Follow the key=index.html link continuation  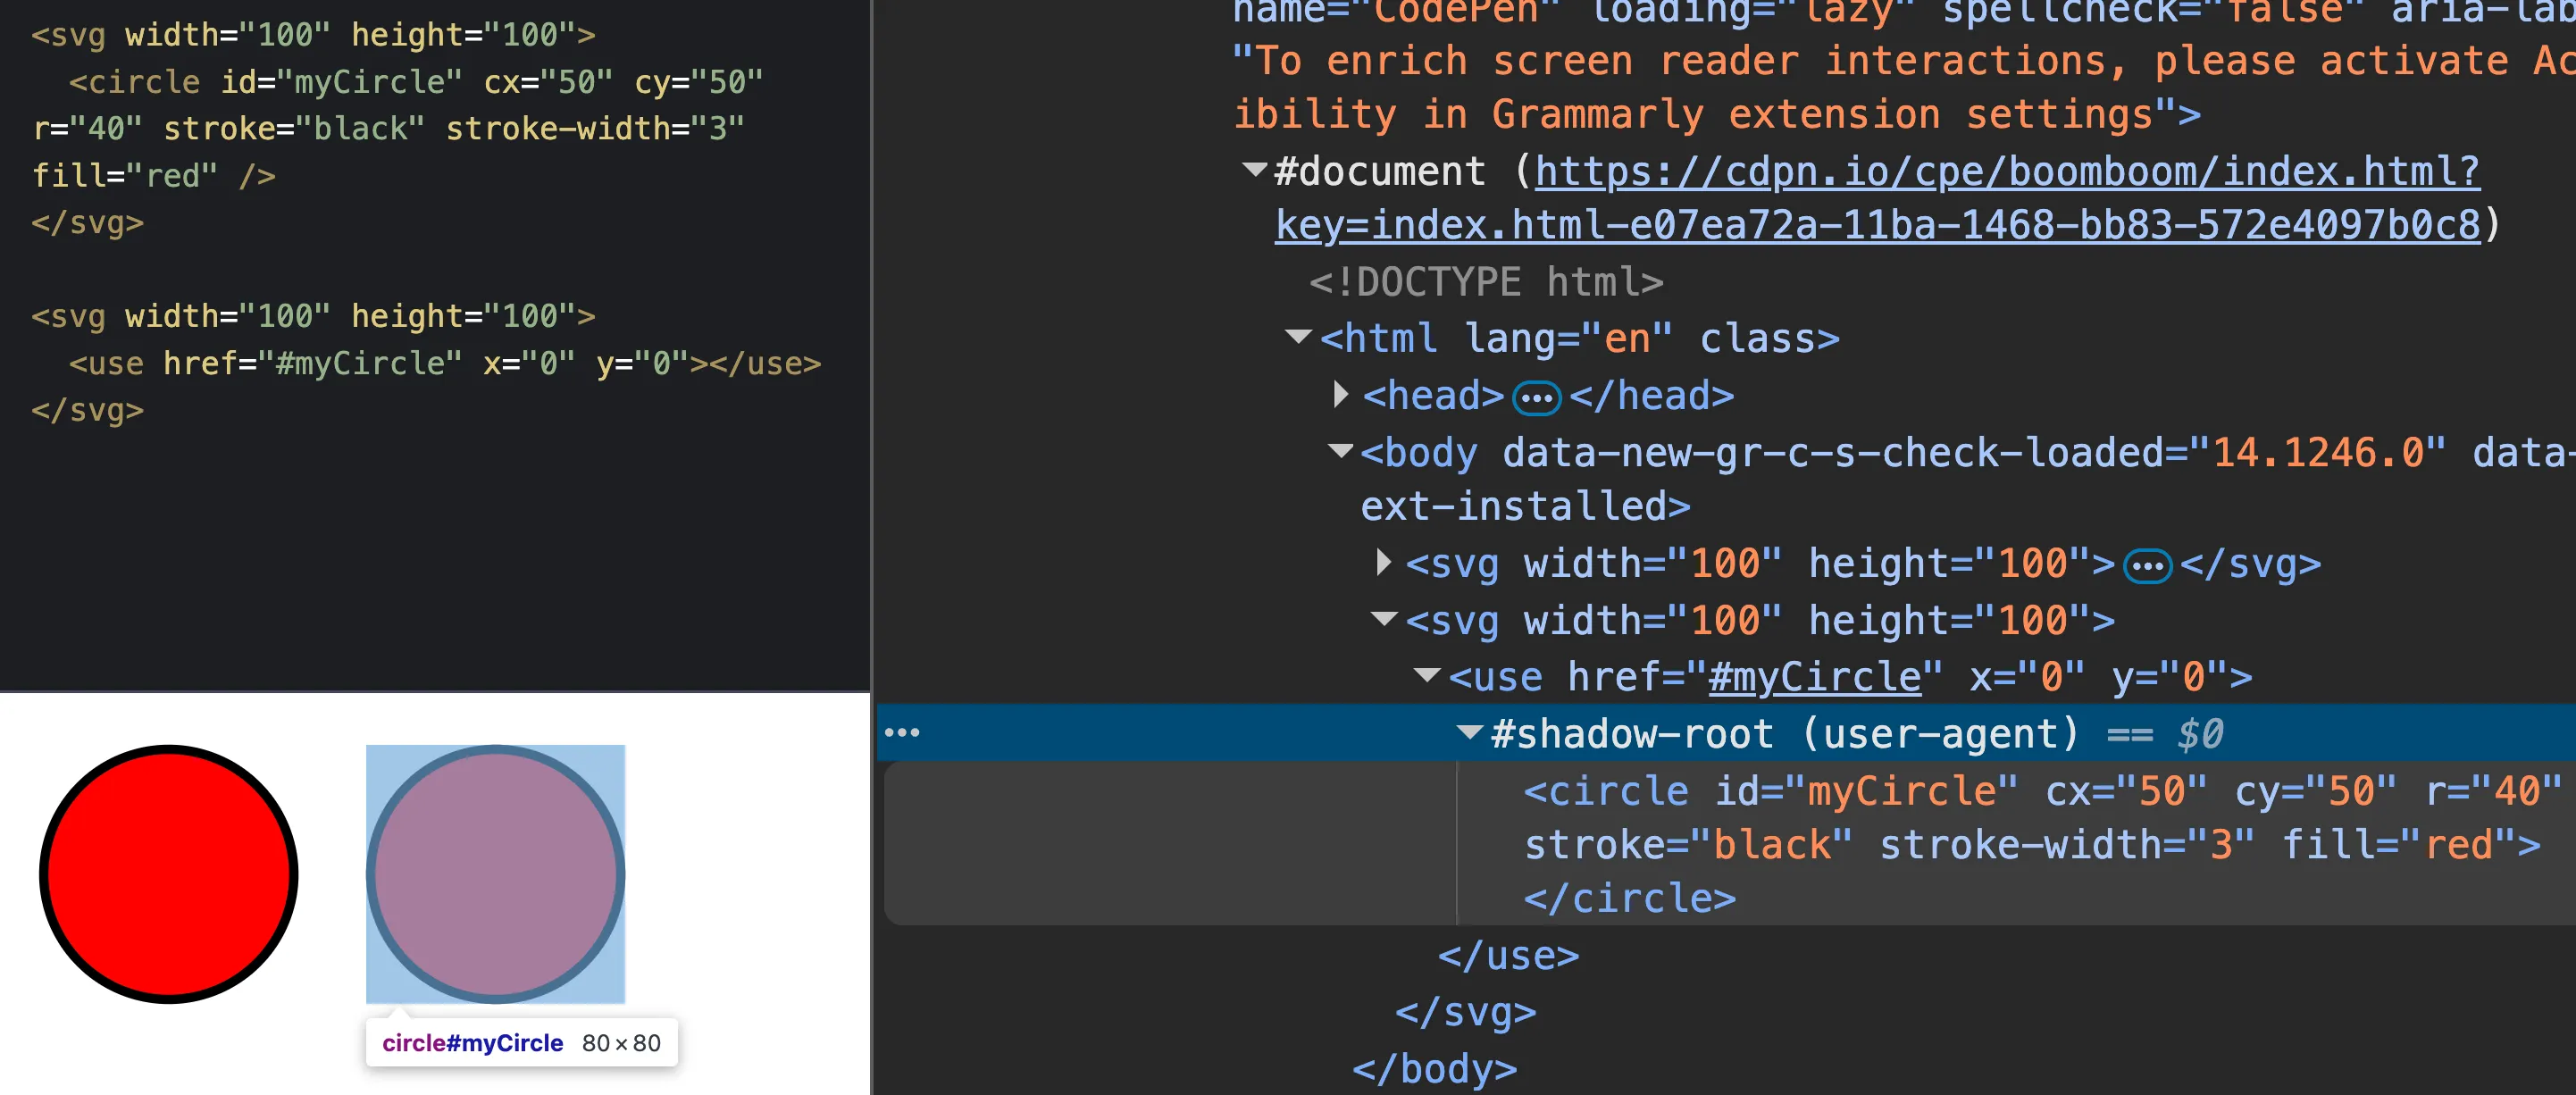[x=1877, y=225]
